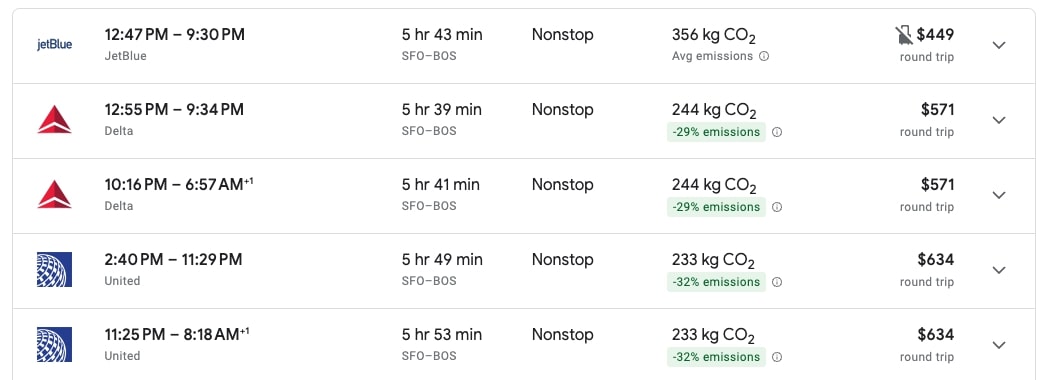
Task: Click the JetBlue airline logo
Action: point(54,45)
